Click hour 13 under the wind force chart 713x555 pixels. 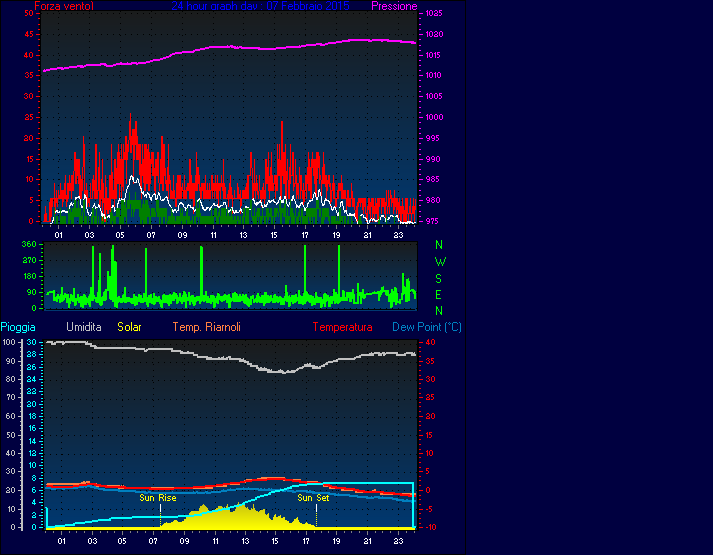pos(244,235)
